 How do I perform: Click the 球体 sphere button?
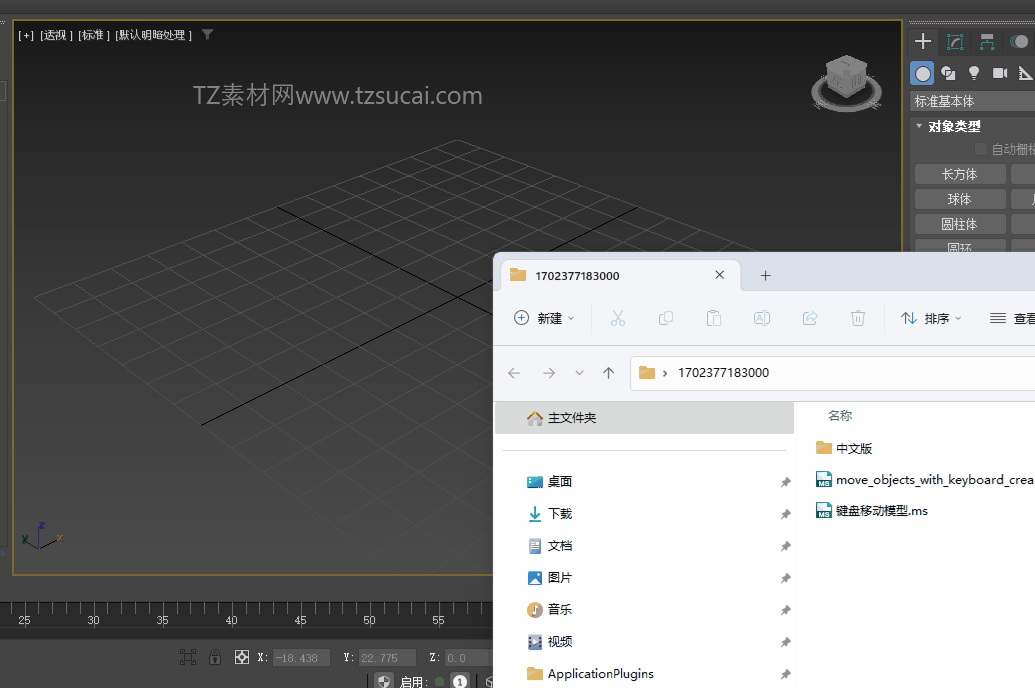(959, 199)
